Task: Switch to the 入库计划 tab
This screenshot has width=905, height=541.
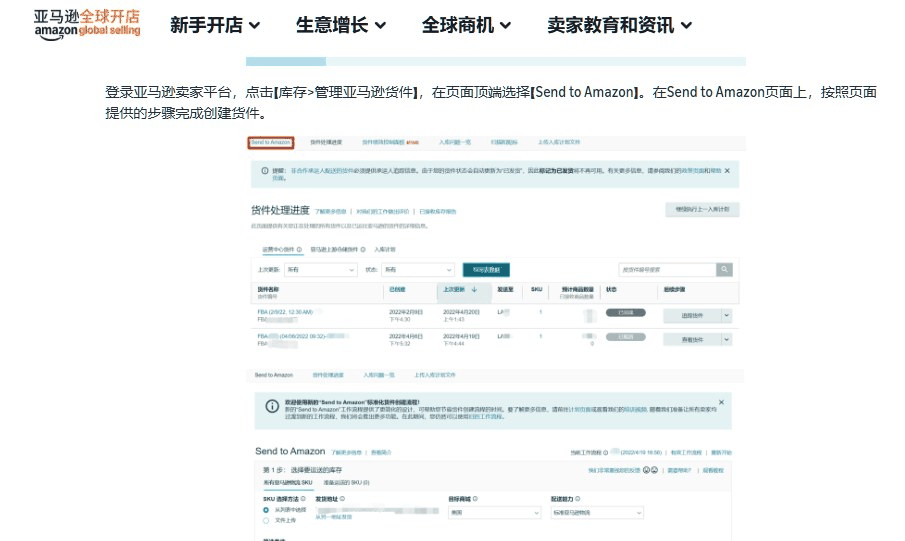Action: [x=385, y=249]
